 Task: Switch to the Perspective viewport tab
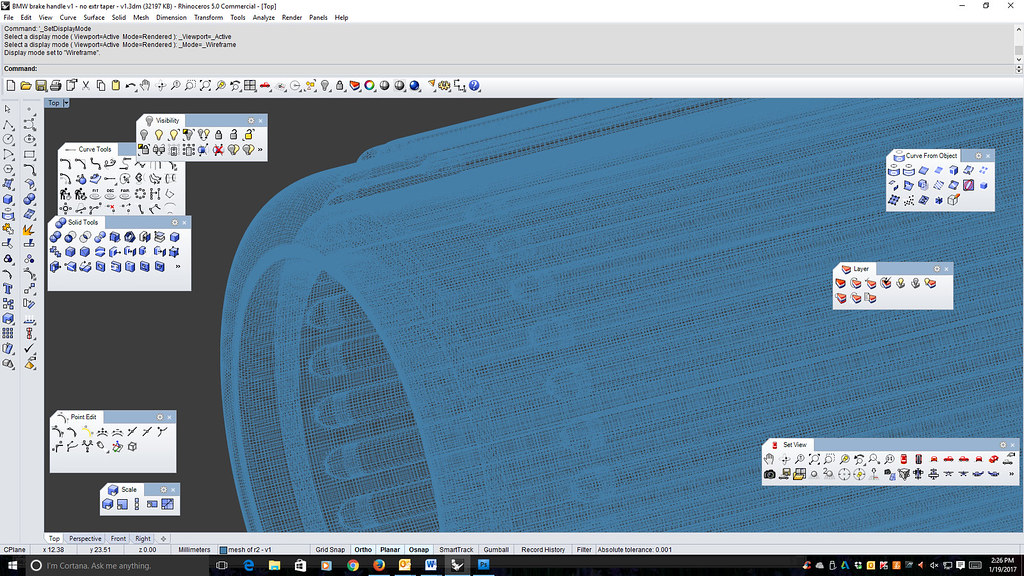click(x=85, y=539)
